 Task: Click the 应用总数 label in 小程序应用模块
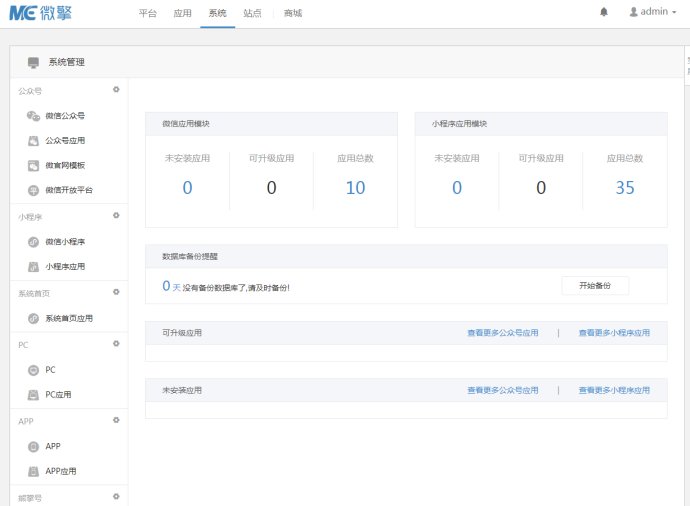[x=625, y=158]
